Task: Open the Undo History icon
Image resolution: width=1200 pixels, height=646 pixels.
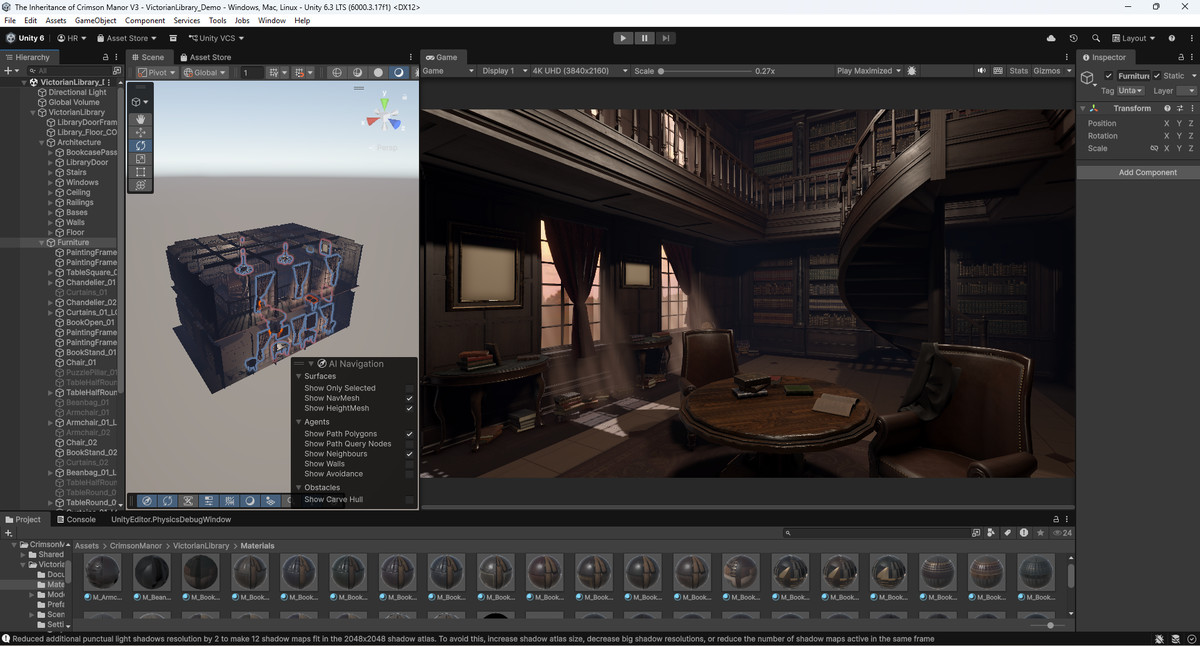Action: tap(1074, 38)
